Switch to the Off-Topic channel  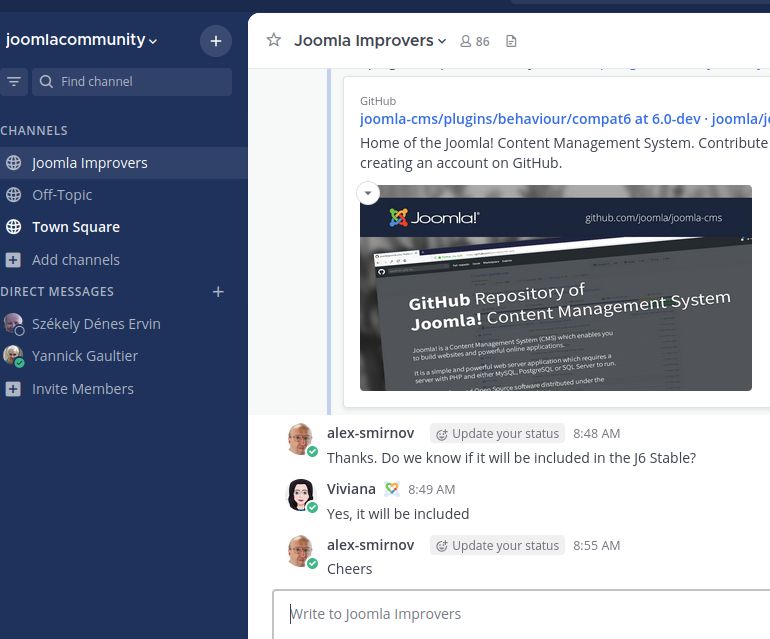tap(124, 195)
